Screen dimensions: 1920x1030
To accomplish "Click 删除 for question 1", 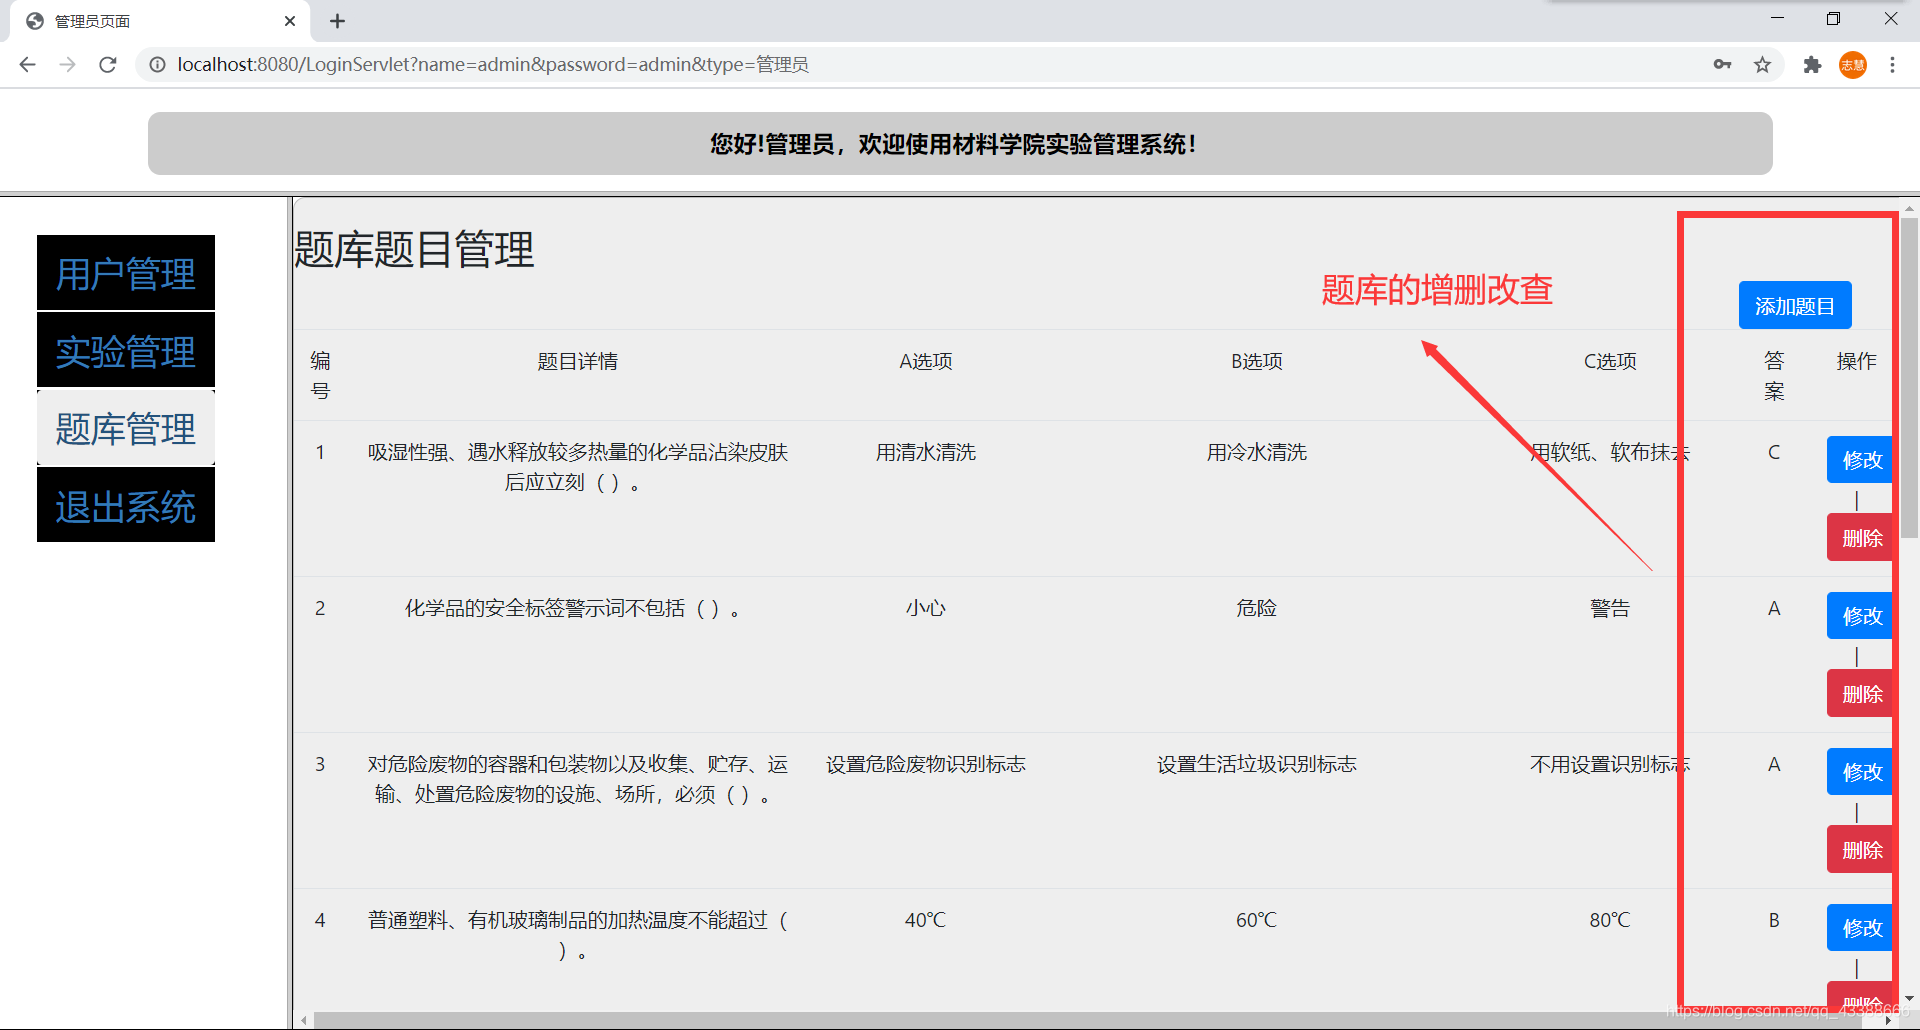I will pyautogui.click(x=1860, y=538).
